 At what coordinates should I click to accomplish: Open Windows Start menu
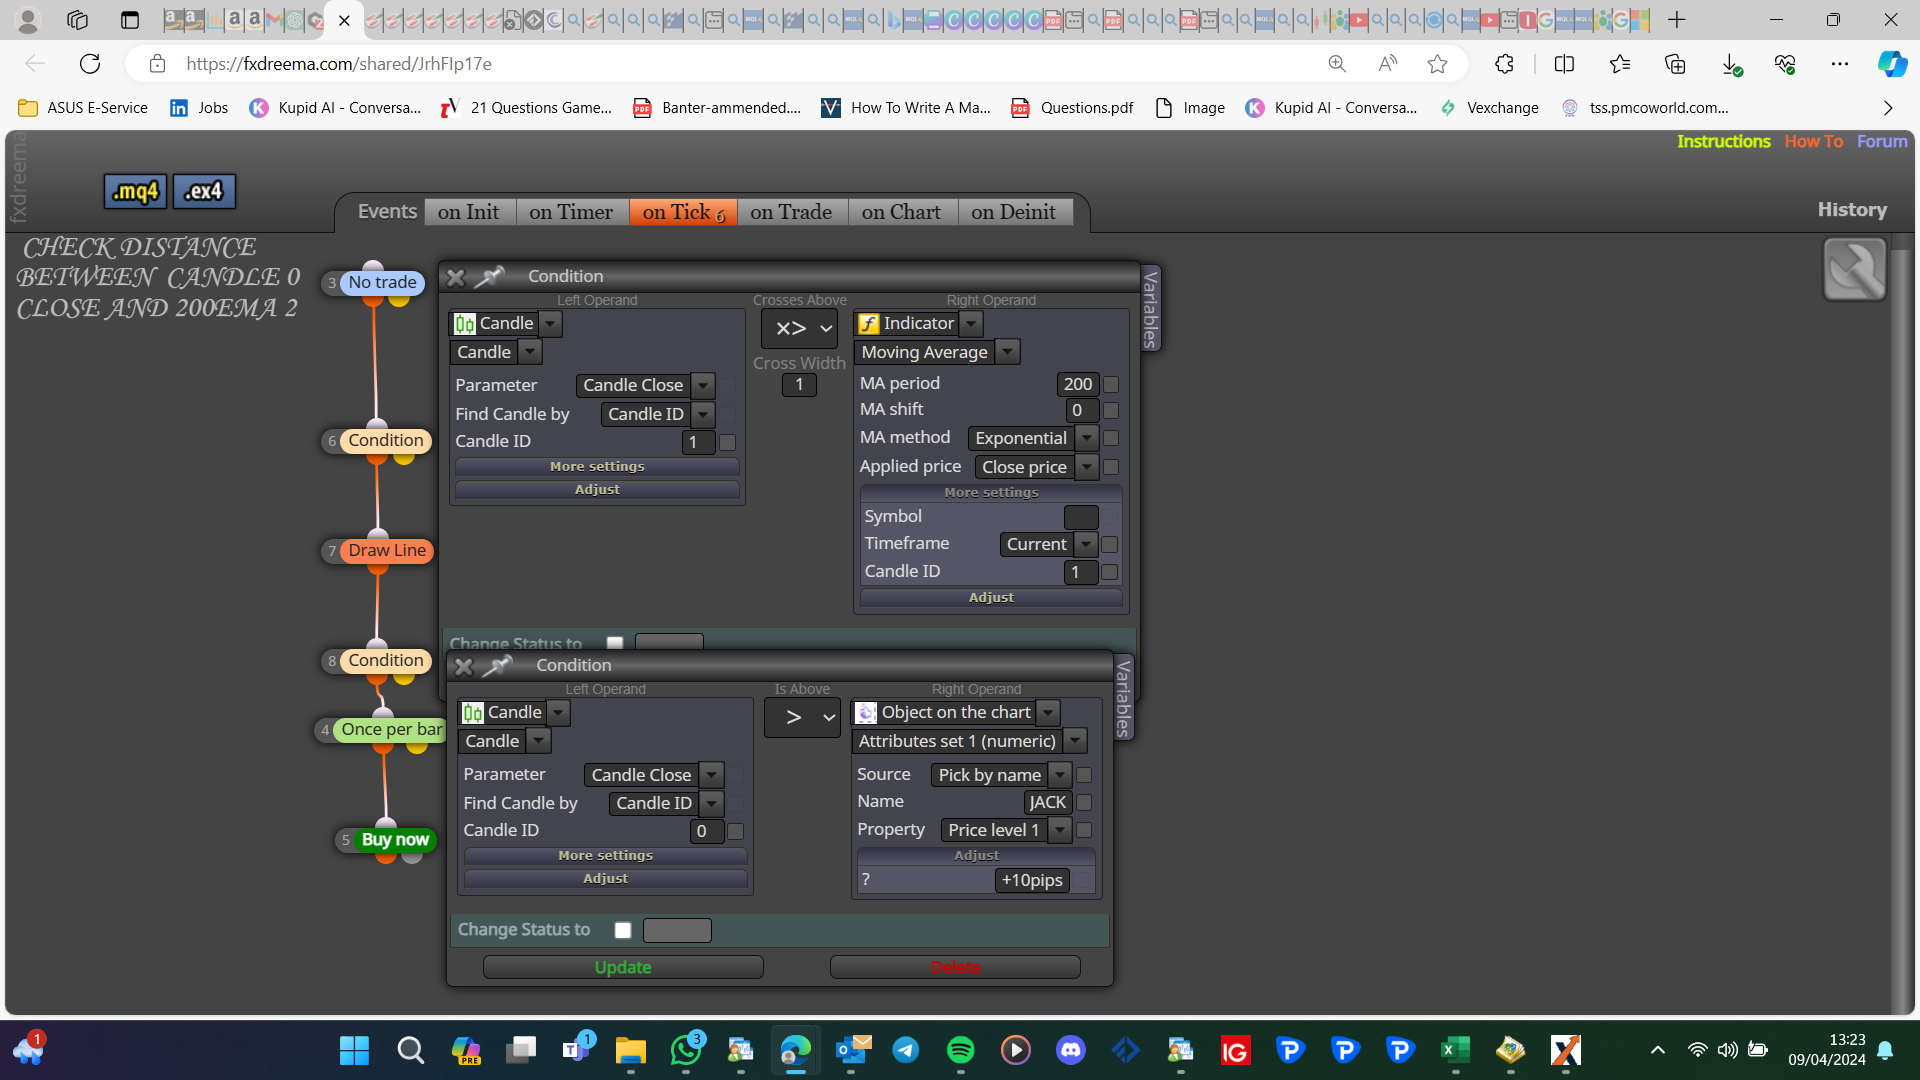[354, 1050]
